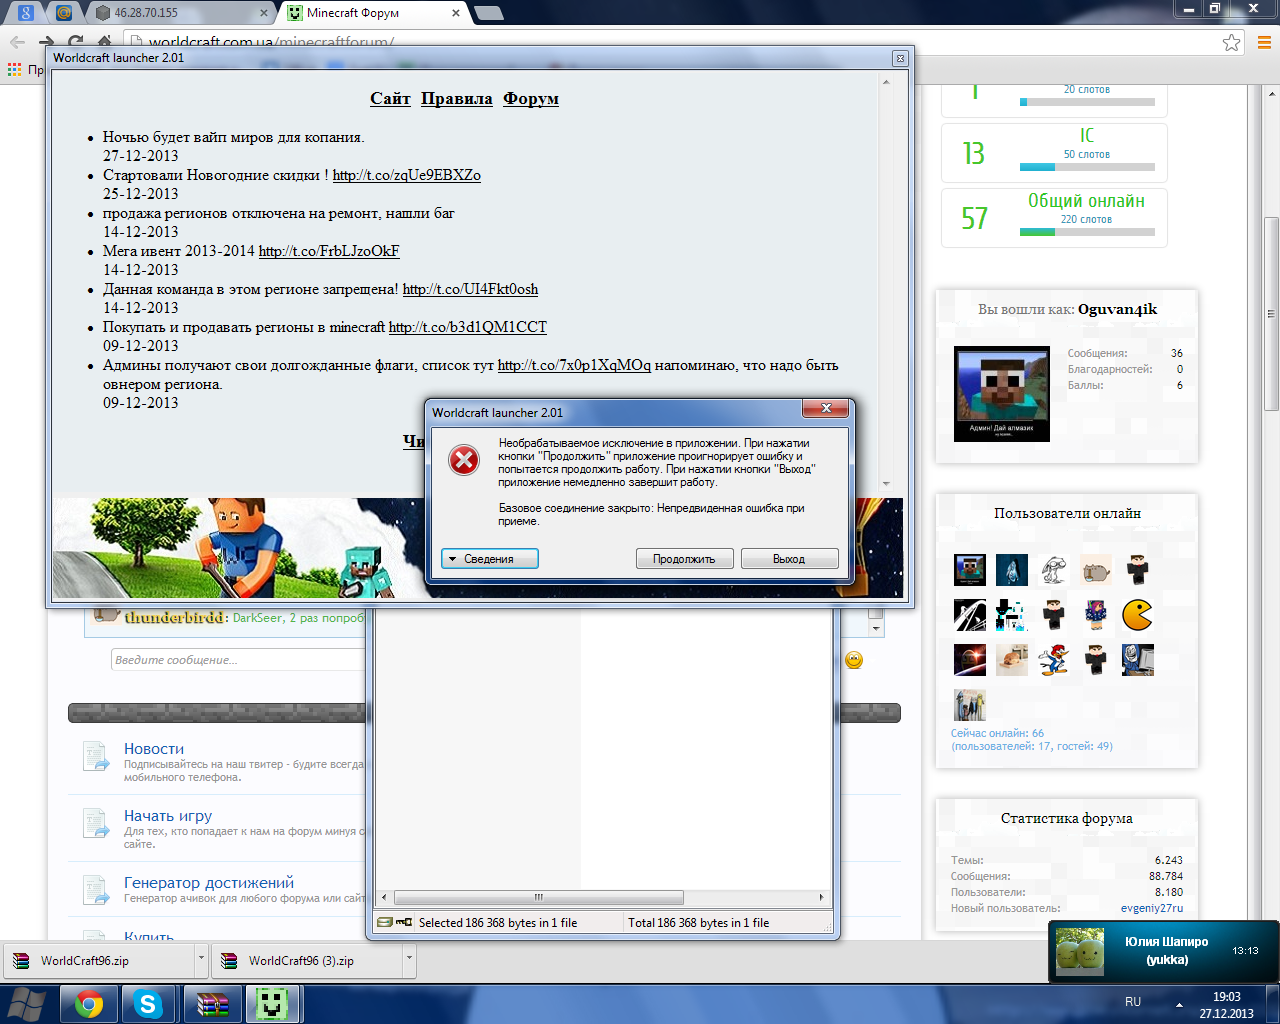Click Chrome reload page icon
Screen dimensions: 1280x1024
[76, 42]
